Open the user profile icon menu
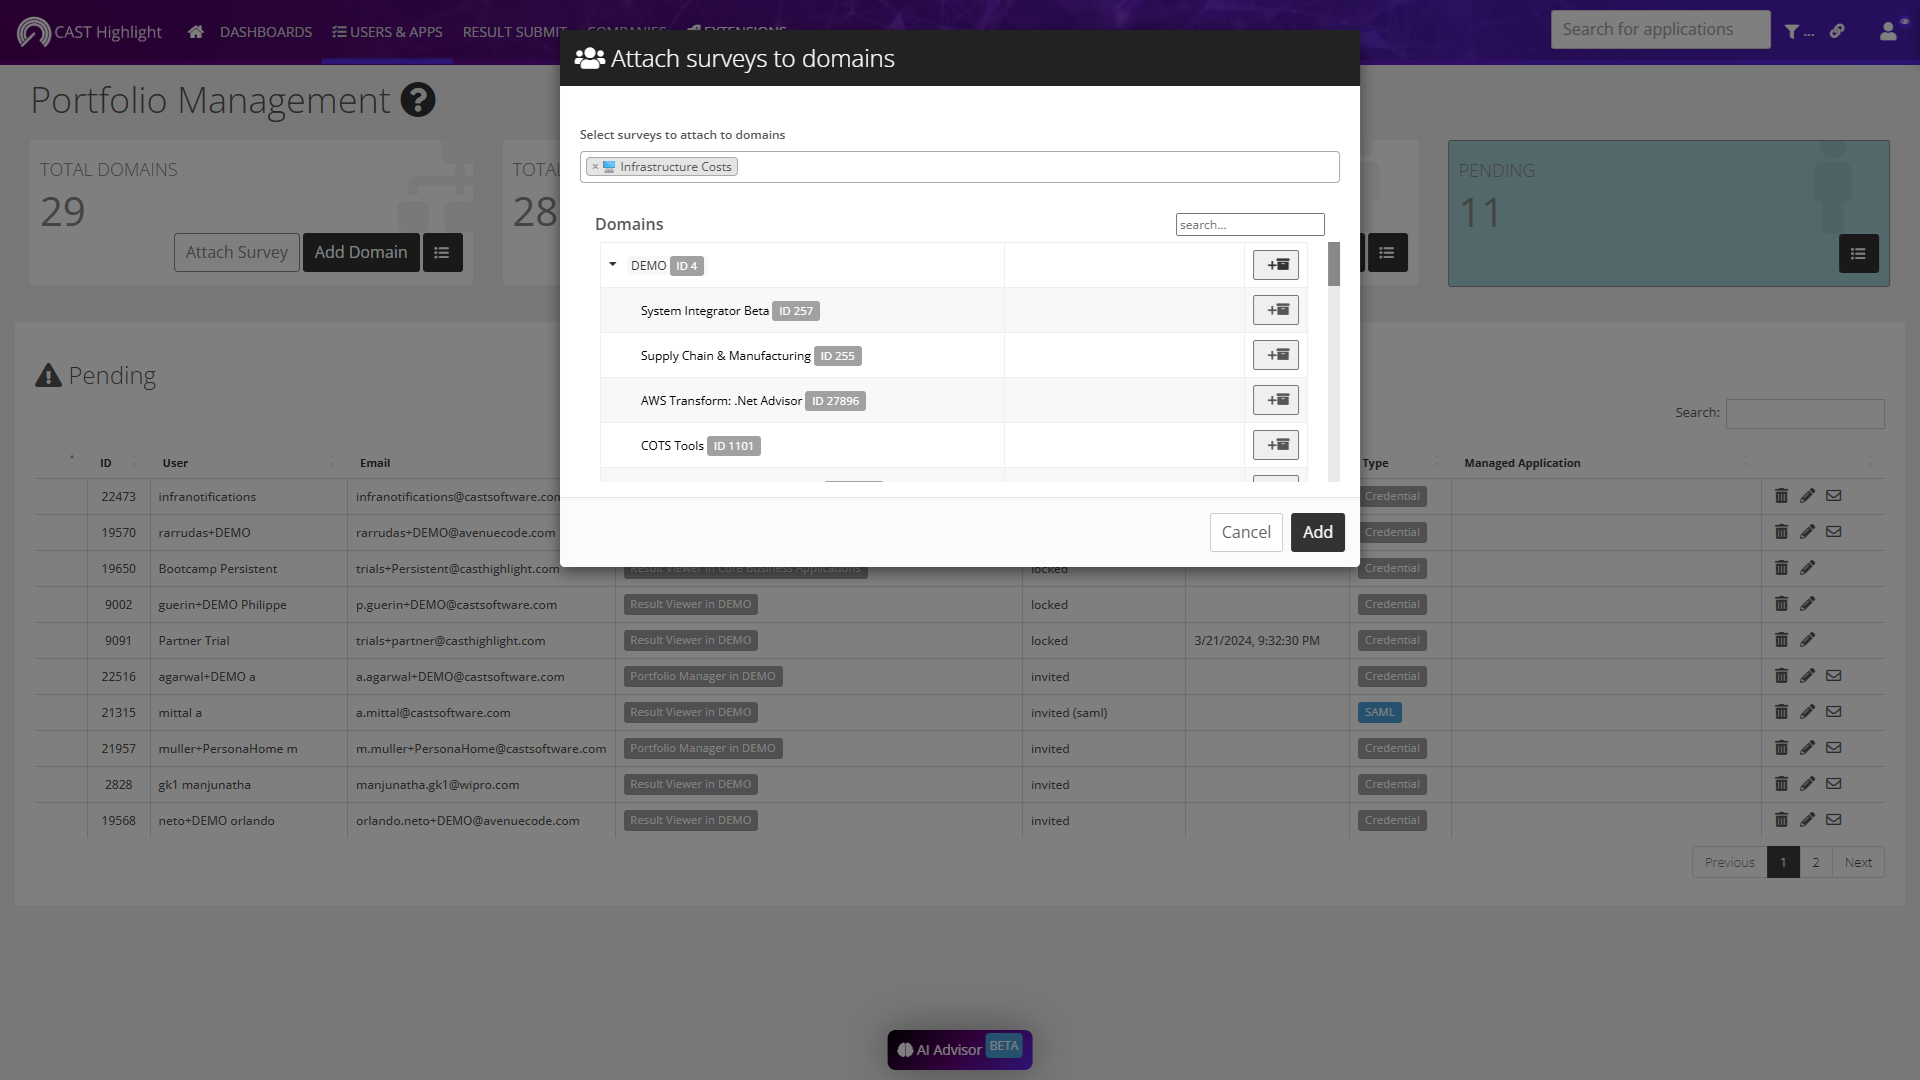Screen dimensions: 1920x1080 pyautogui.click(x=1888, y=32)
